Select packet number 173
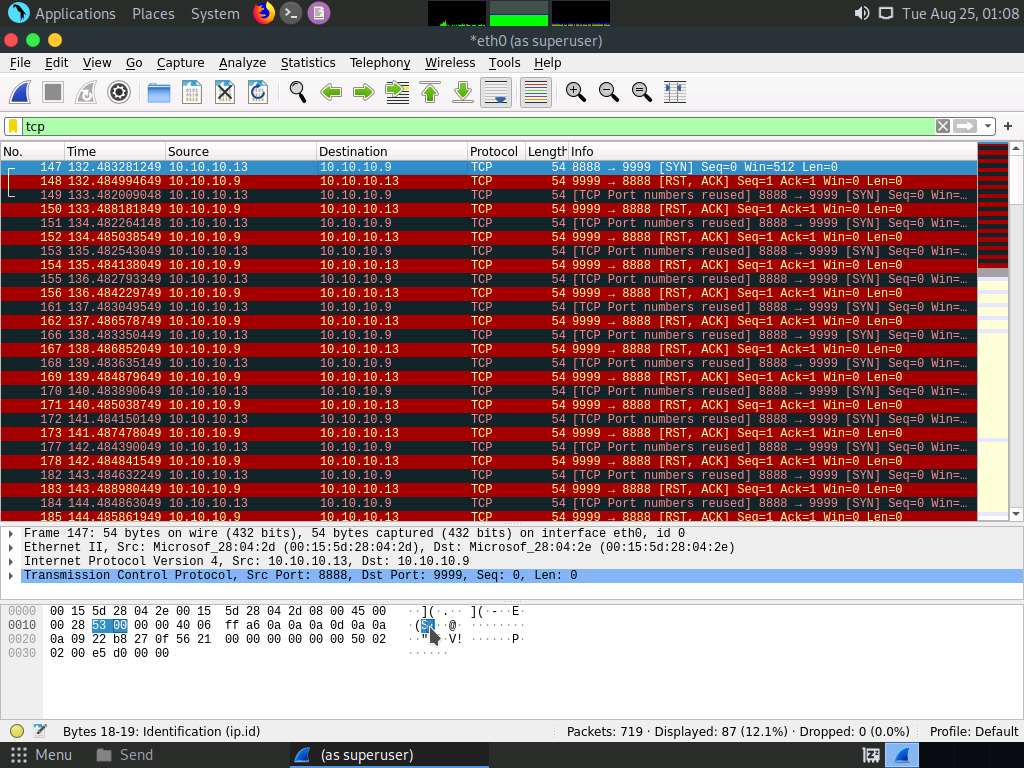The image size is (1024, 768). (x=488, y=433)
